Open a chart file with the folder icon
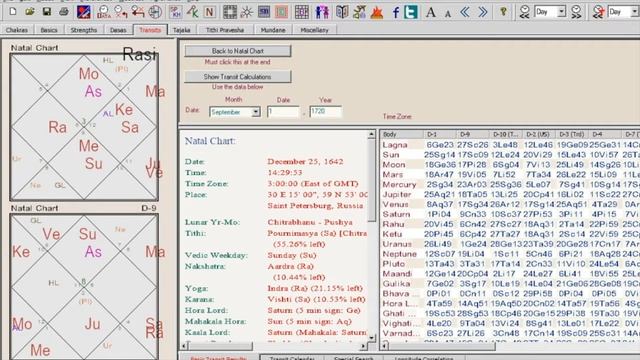This screenshot has height=360, width=640. point(29,11)
